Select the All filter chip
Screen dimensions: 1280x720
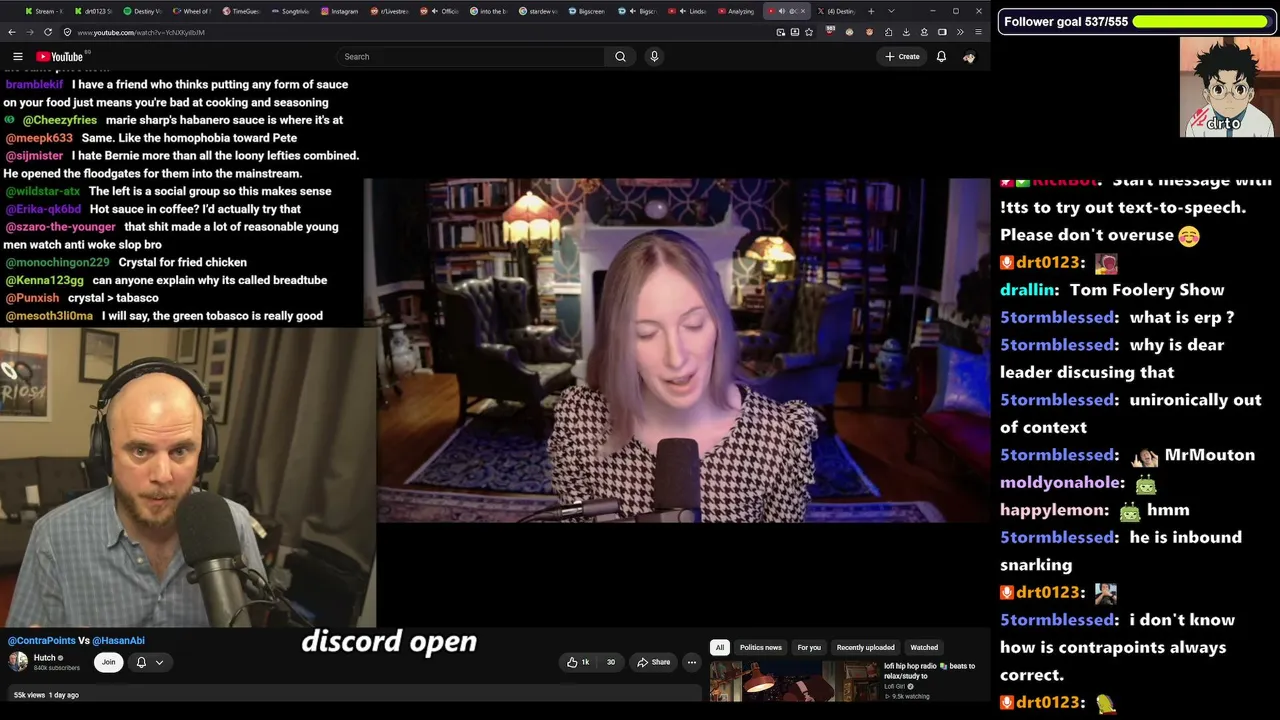click(719, 647)
